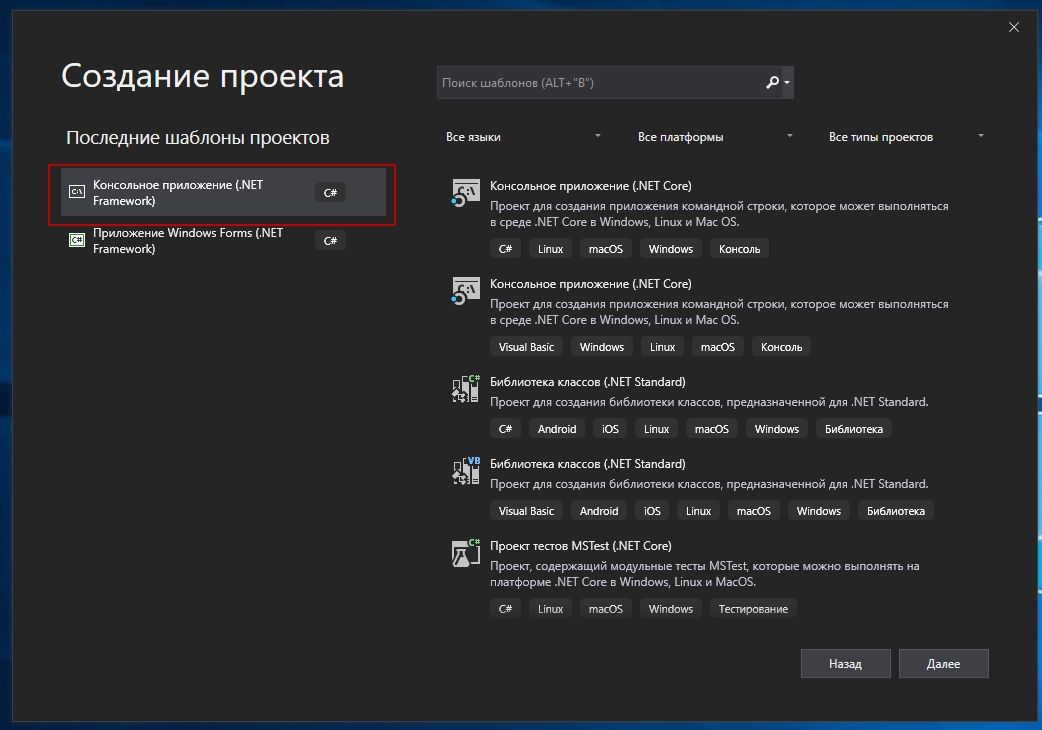1042x730 pixels.
Task: Open search options dropdown arrow next to magnifier
Action: (787, 82)
